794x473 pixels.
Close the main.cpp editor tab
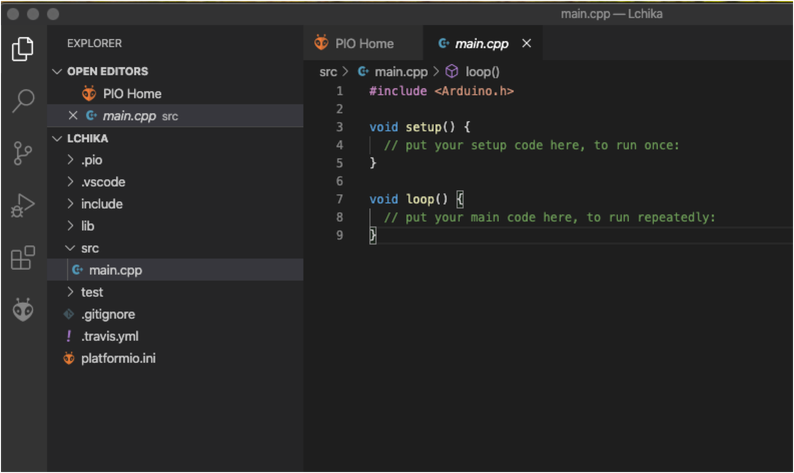coord(526,44)
